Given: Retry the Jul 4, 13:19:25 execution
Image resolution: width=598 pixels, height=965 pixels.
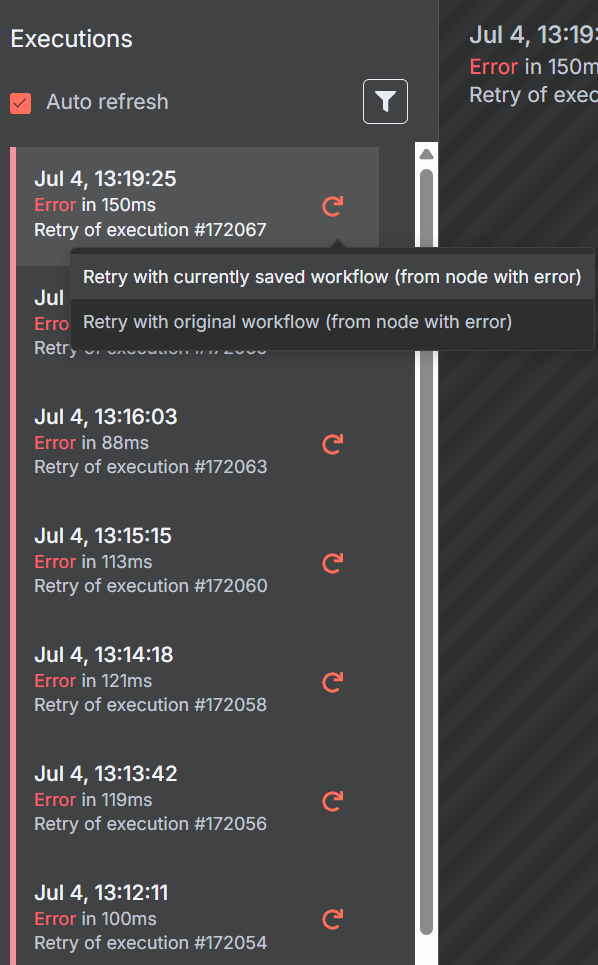Looking at the screenshot, I should pyautogui.click(x=331, y=205).
